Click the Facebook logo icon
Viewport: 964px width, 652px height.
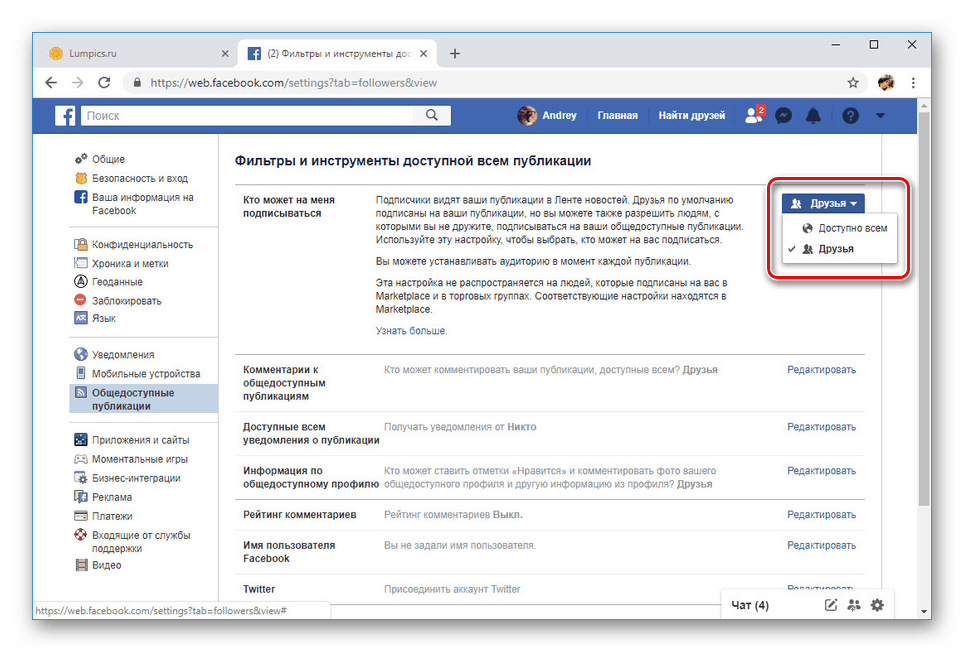[65, 116]
